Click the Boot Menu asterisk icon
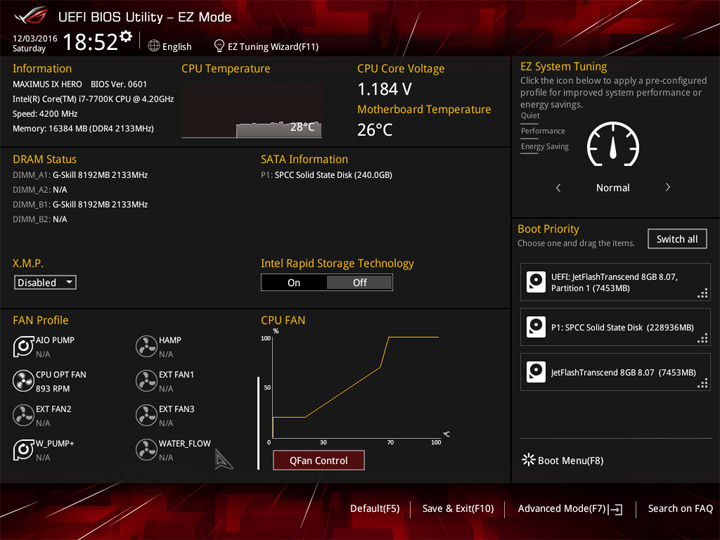Image resolution: width=720 pixels, height=540 pixels. point(529,460)
